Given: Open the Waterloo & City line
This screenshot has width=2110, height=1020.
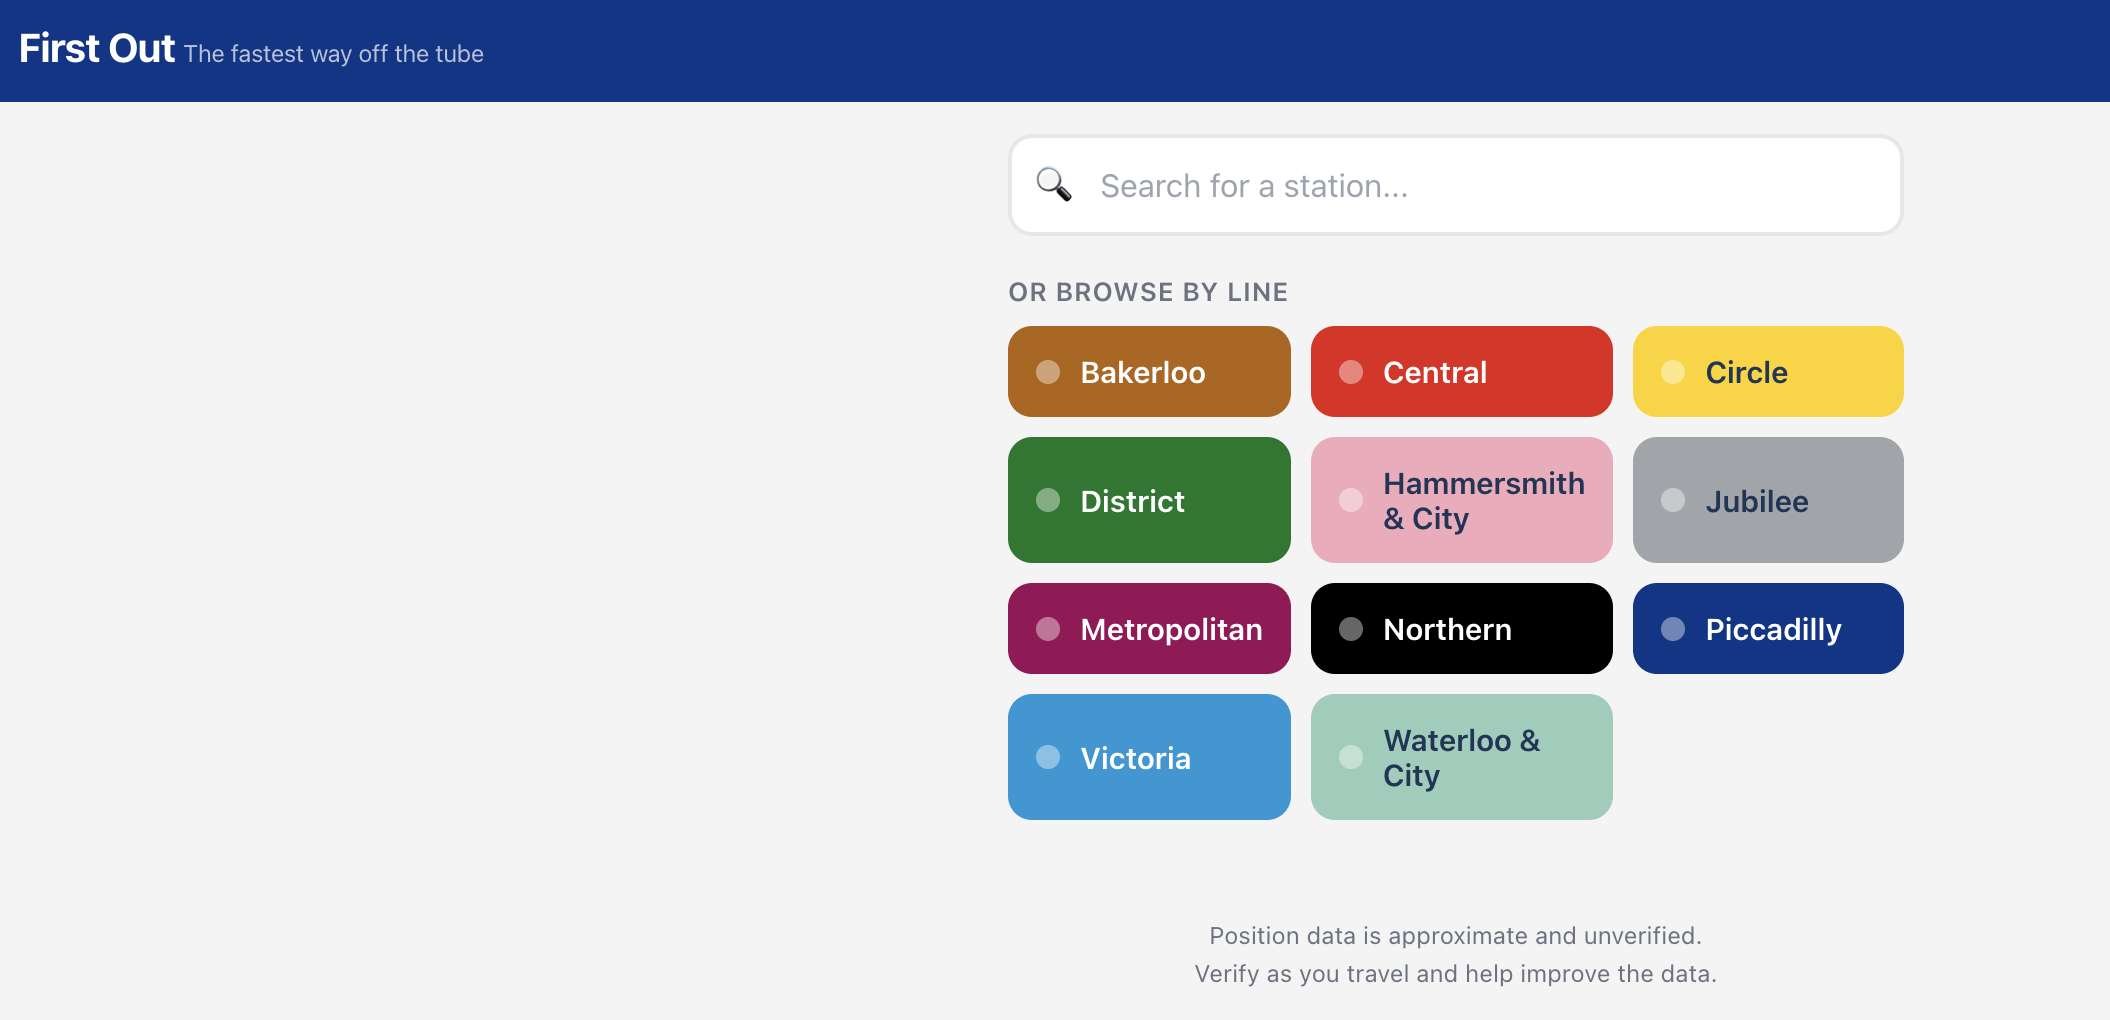Looking at the screenshot, I should point(1461,757).
